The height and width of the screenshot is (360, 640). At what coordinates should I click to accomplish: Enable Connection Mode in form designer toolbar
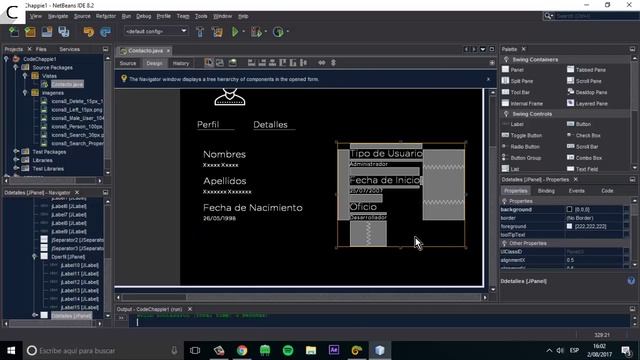click(220, 62)
